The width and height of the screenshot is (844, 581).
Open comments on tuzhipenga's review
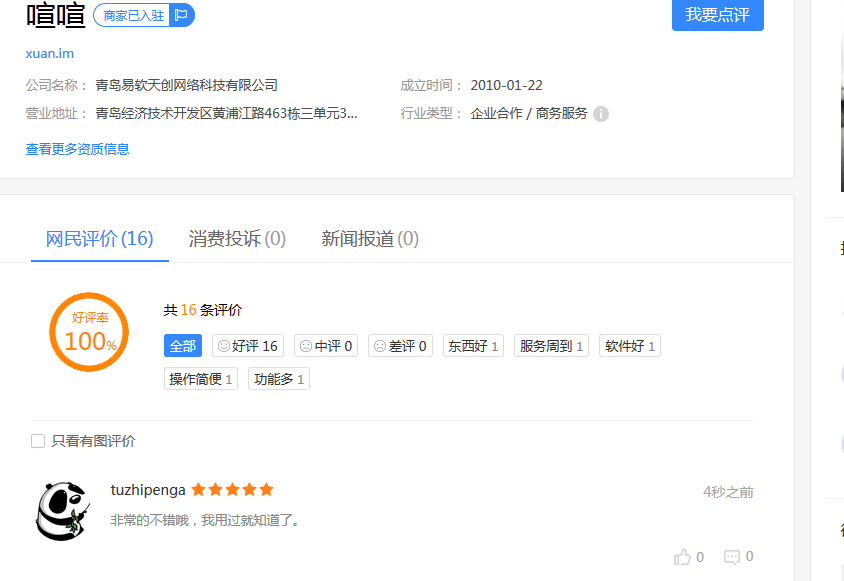click(732, 557)
